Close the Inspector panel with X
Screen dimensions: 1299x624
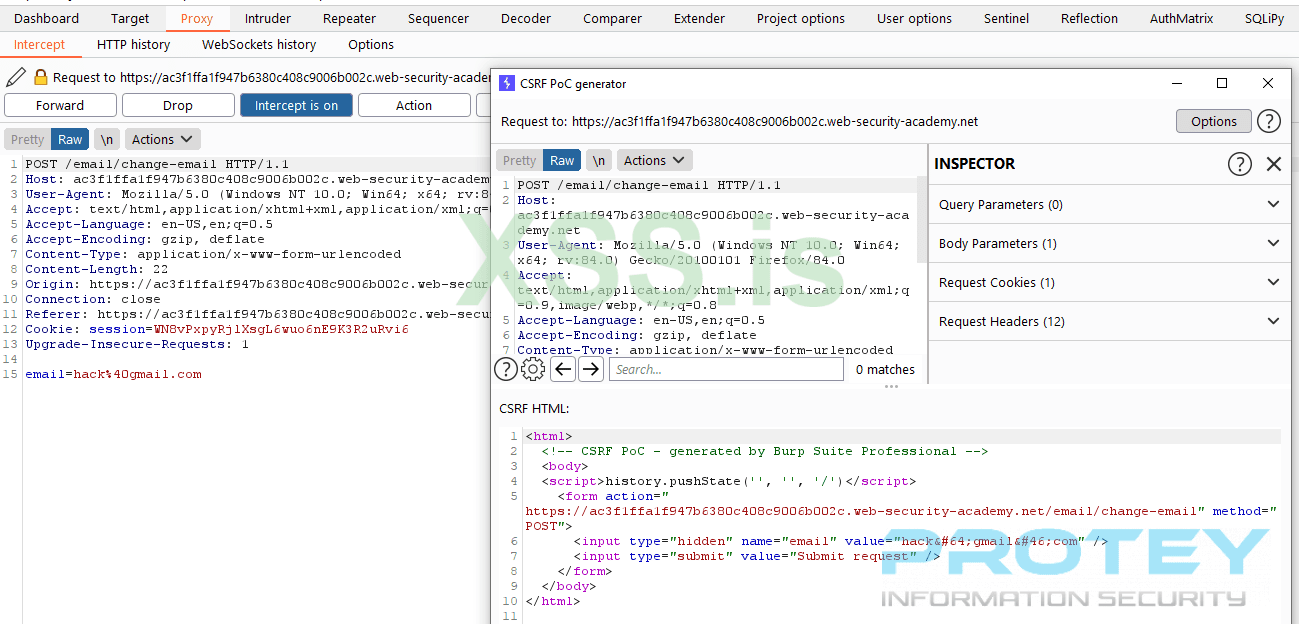click(1273, 164)
